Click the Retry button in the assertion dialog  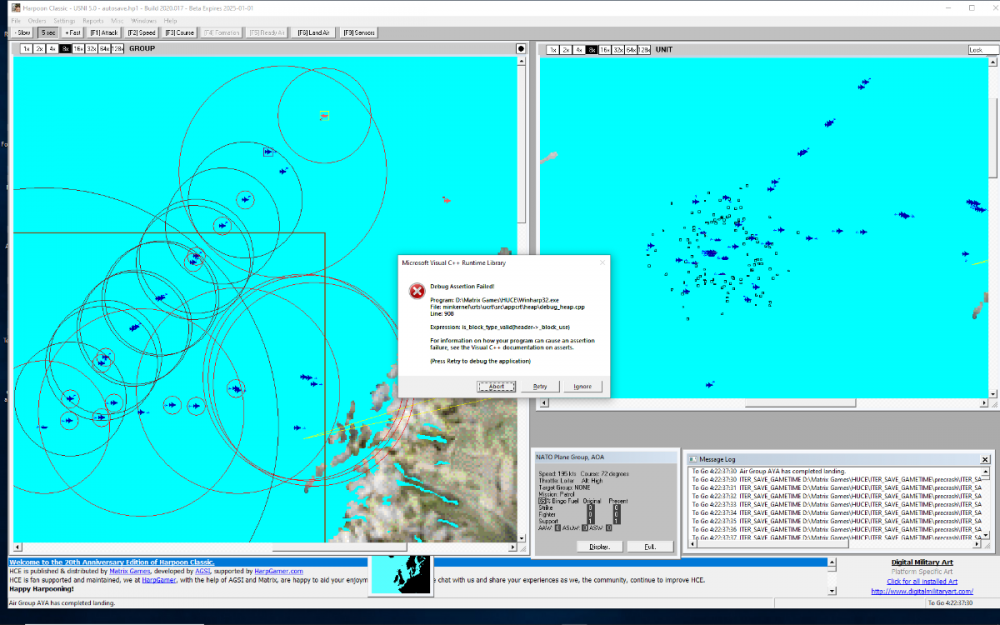(540, 386)
